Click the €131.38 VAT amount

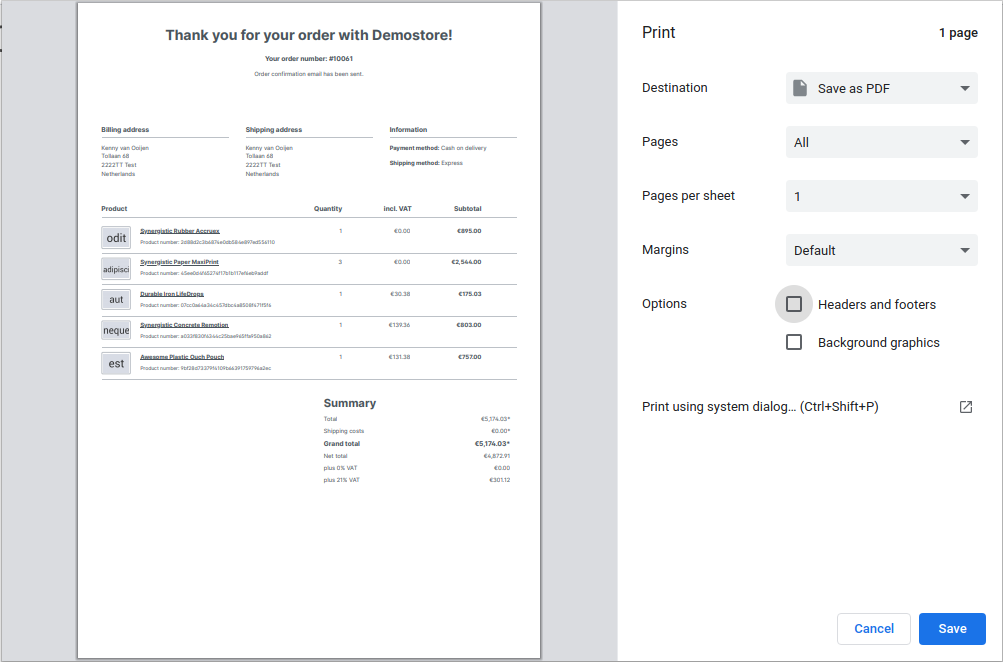pos(399,357)
